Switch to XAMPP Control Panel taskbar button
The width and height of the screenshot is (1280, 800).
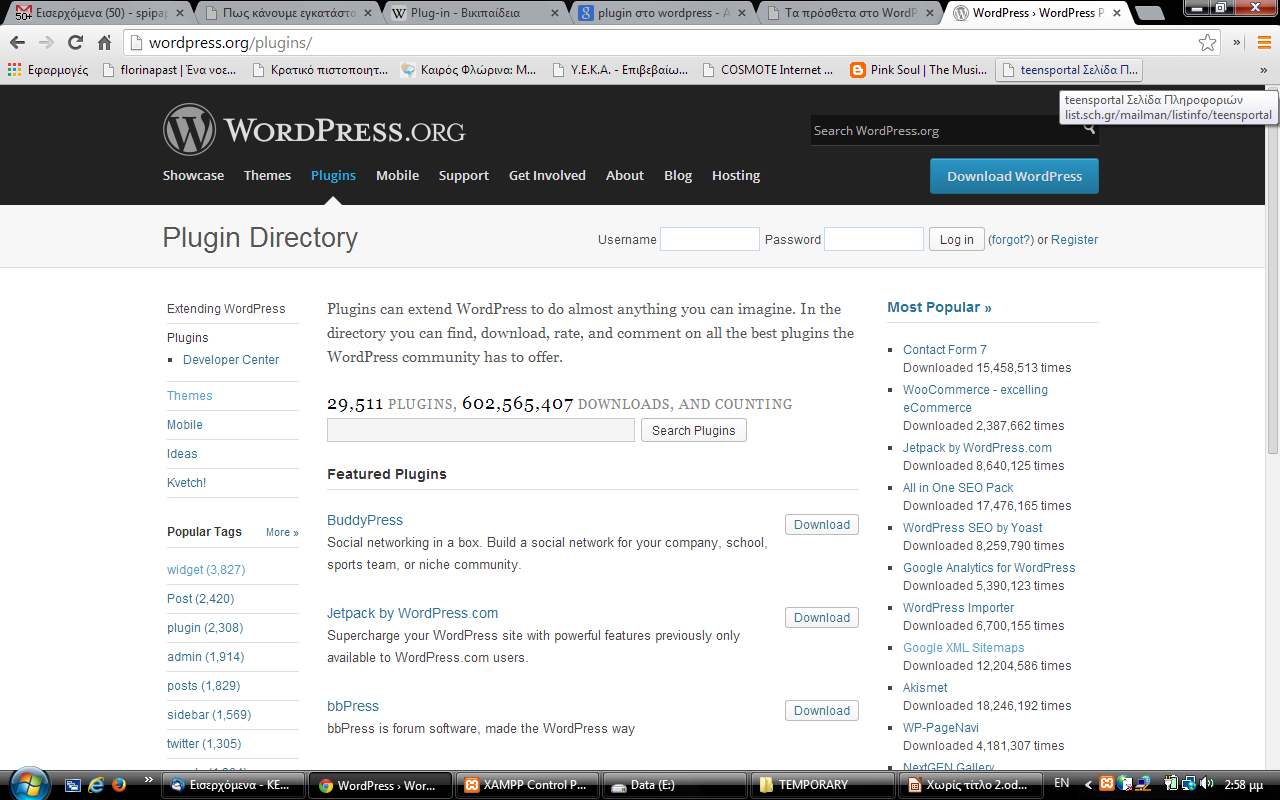click(527, 785)
